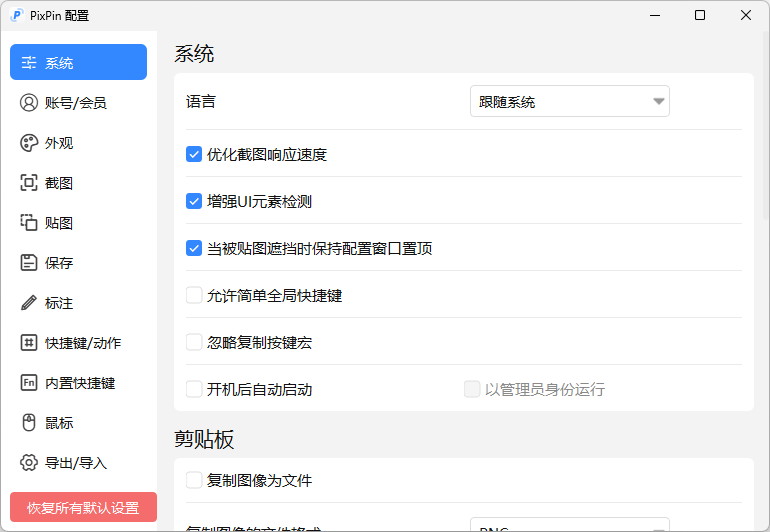Viewport: 770px width, 532px height.
Task: Click the 标注 pencil icon
Action: point(29,303)
